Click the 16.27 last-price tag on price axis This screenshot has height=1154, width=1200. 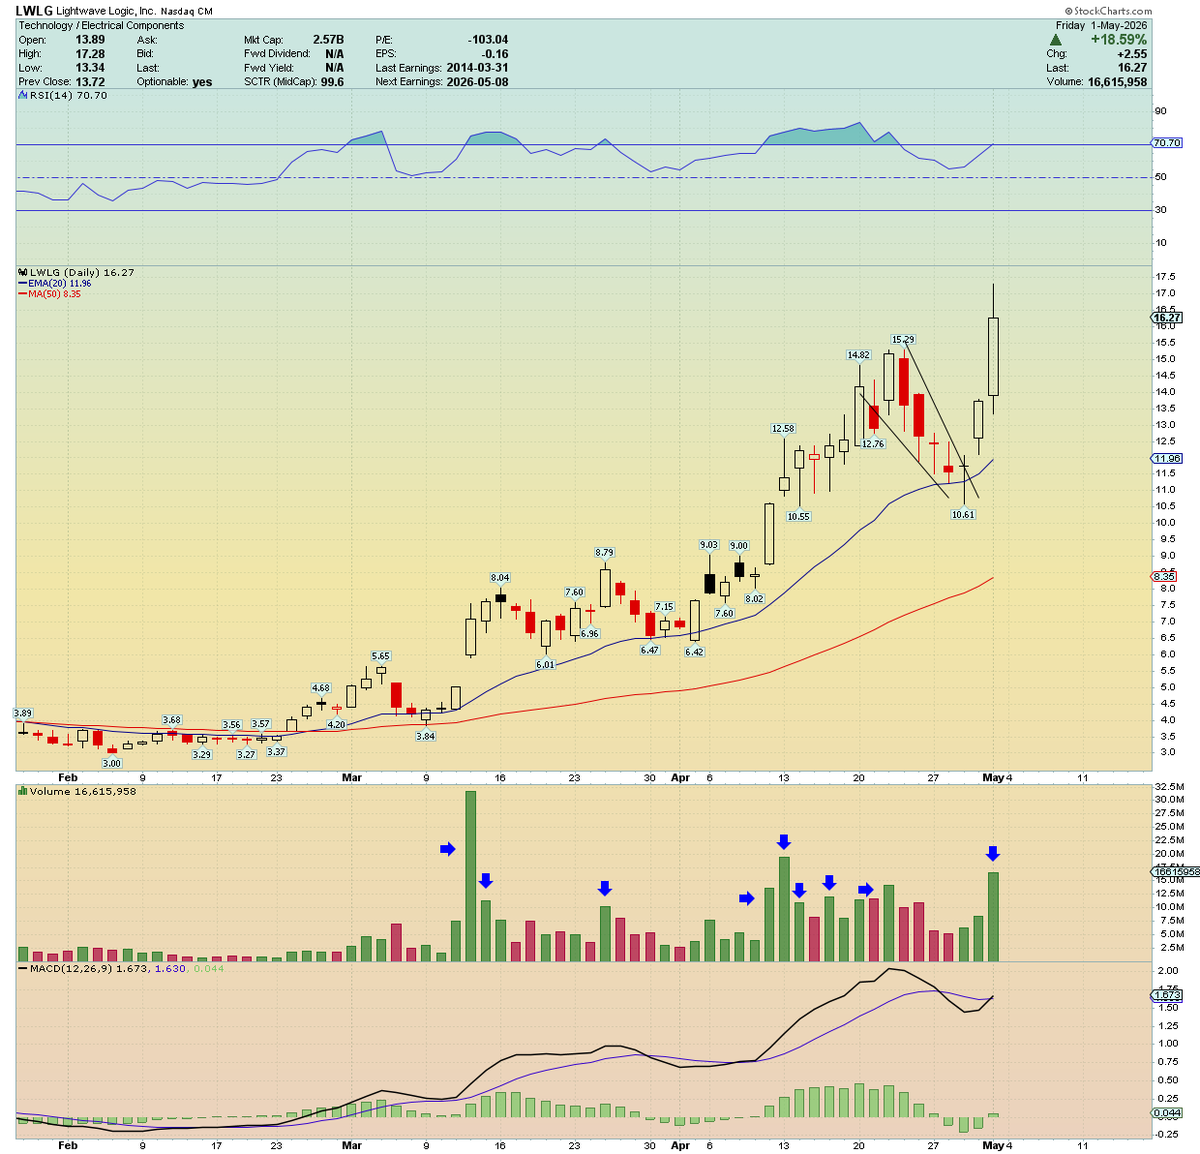1167,318
